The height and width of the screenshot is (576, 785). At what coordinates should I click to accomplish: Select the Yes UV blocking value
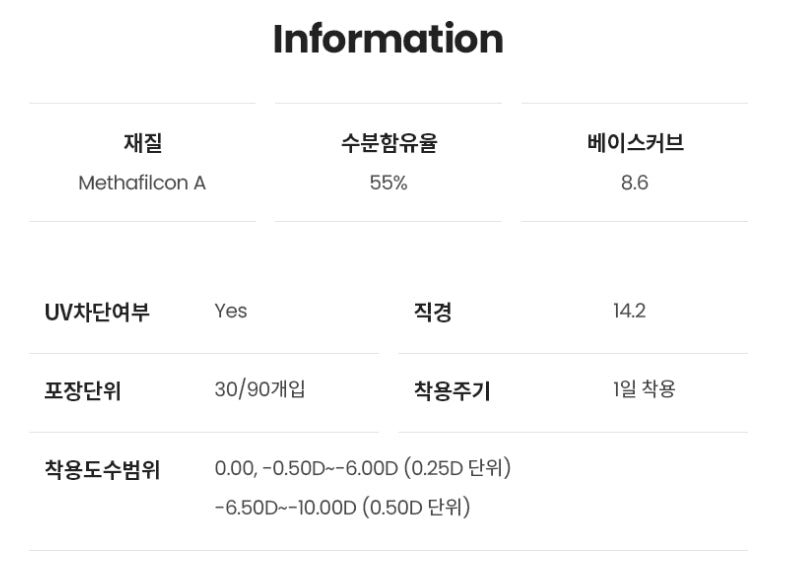pos(231,311)
